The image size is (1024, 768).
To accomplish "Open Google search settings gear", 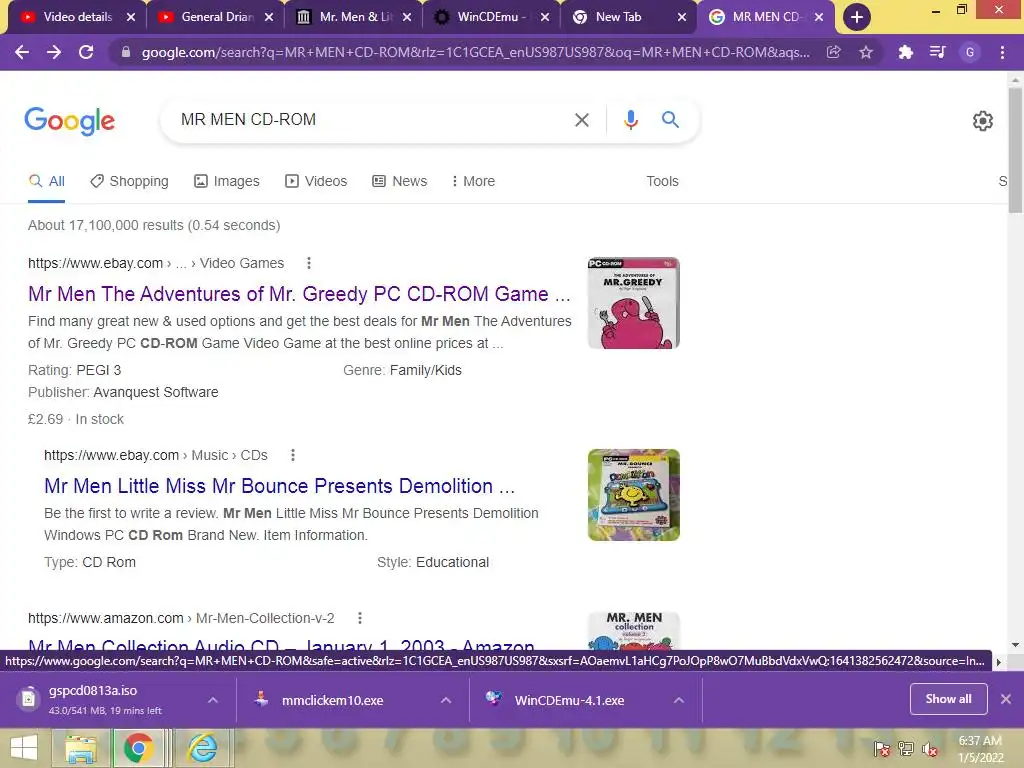I will (983, 121).
